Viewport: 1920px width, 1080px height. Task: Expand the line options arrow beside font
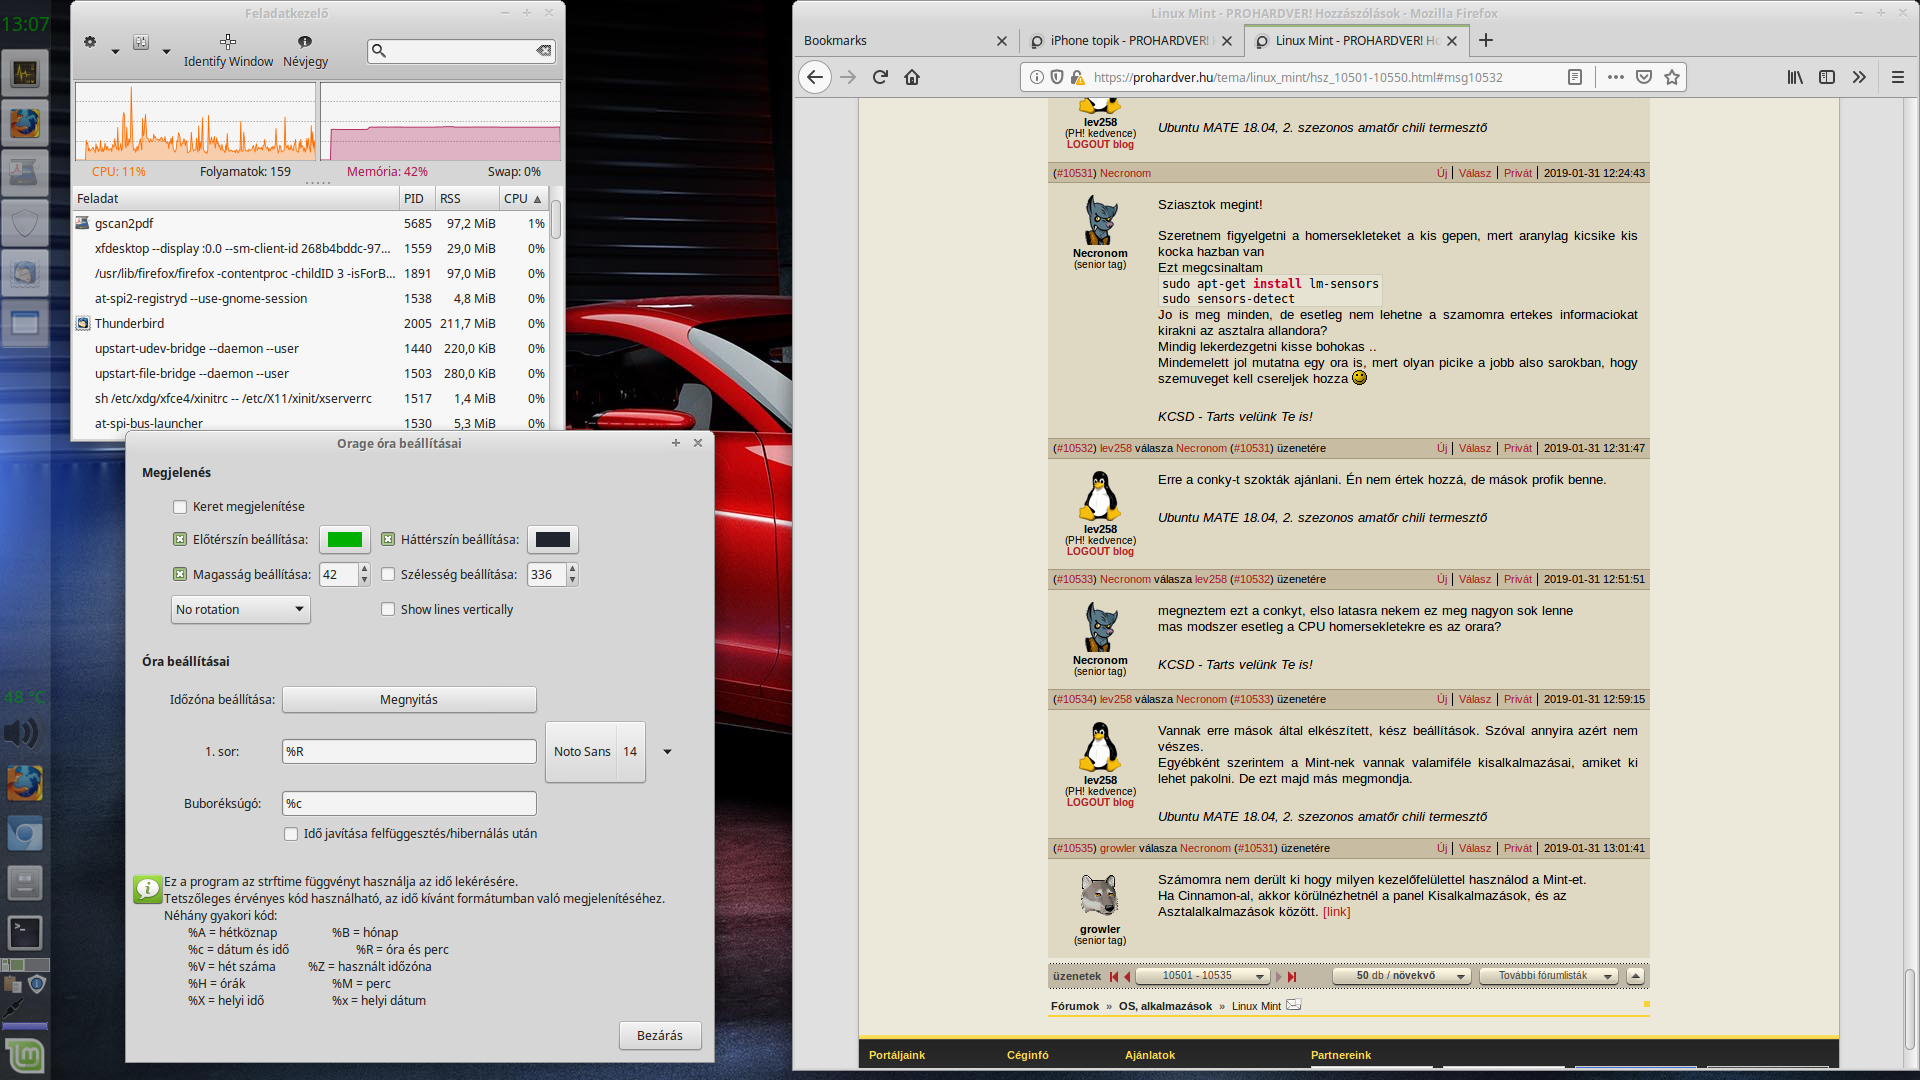(667, 752)
